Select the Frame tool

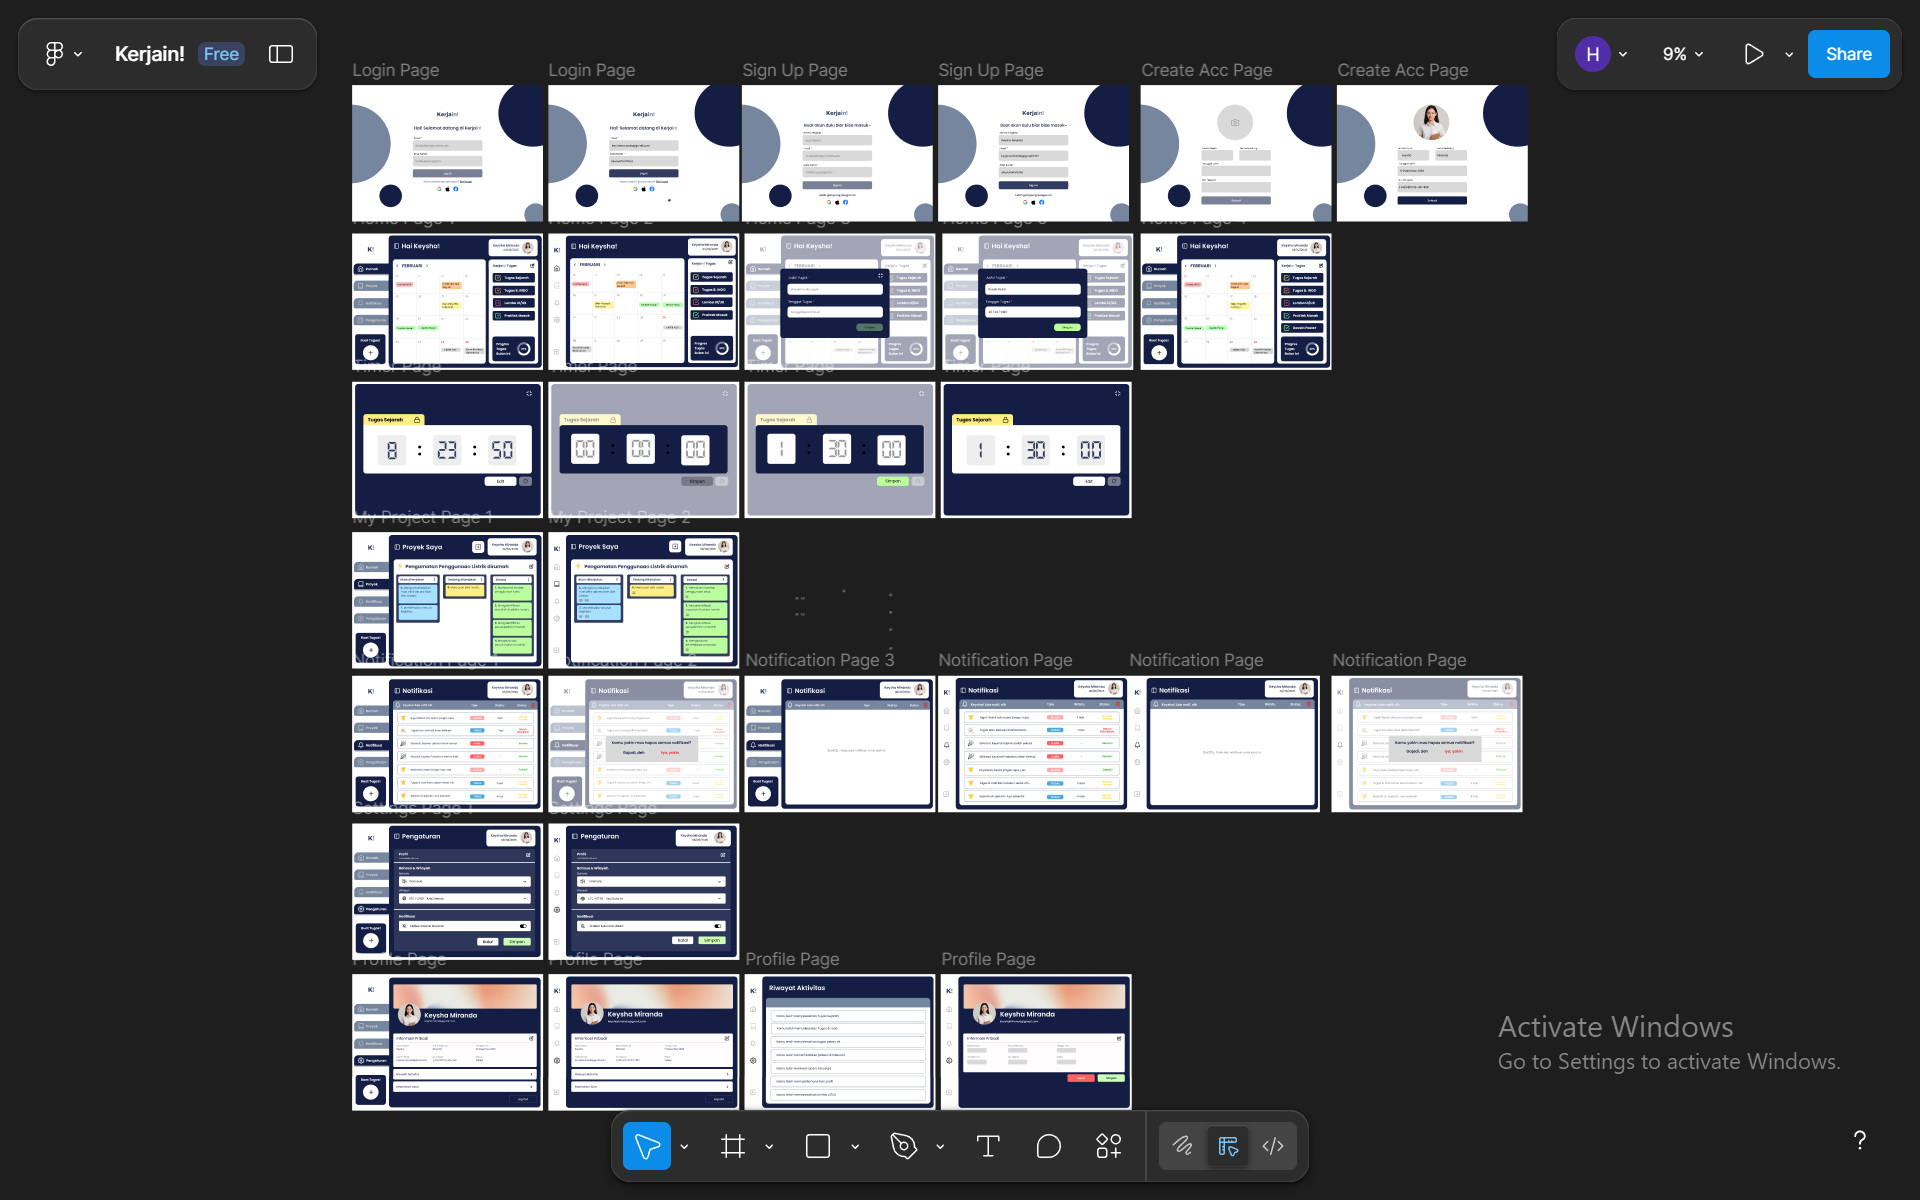pos(733,1146)
